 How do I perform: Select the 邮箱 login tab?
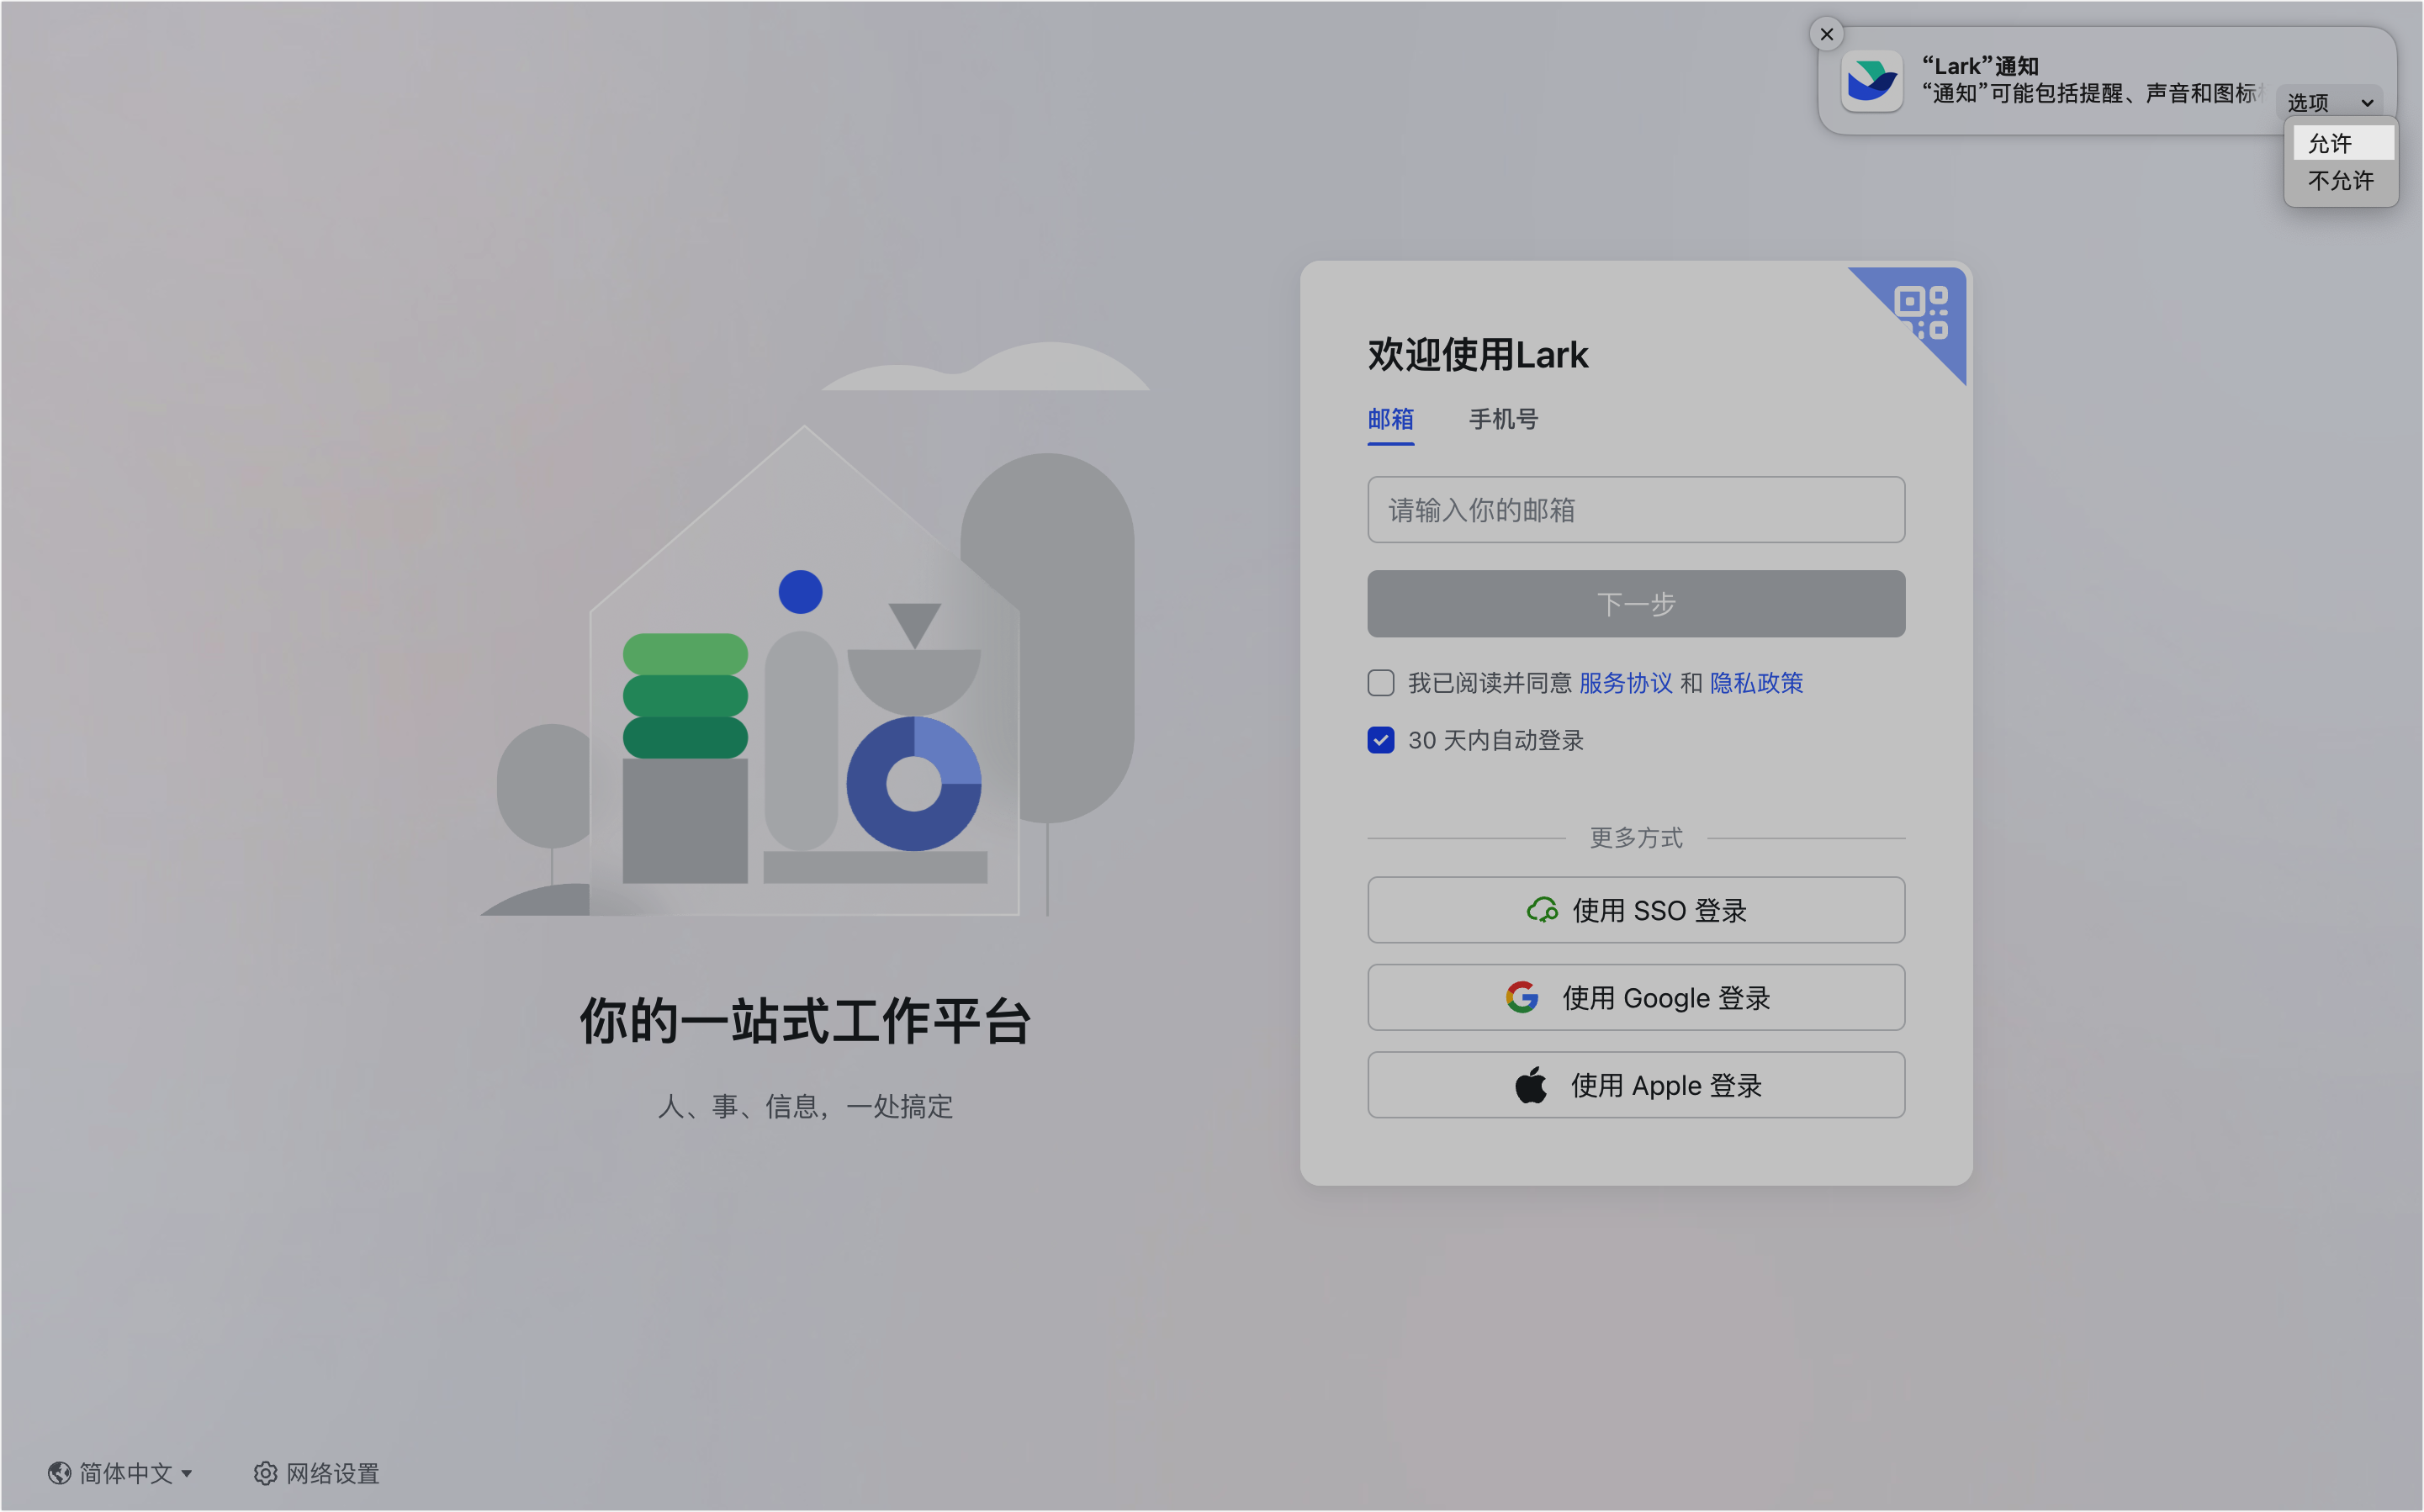[x=1390, y=419]
